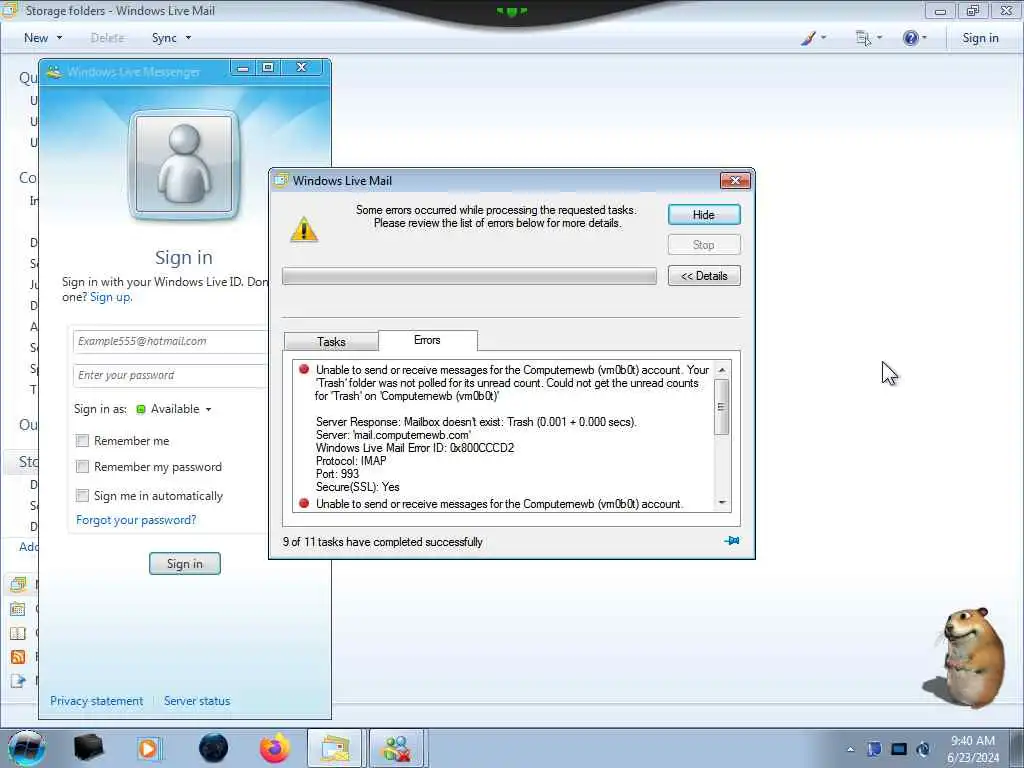1024x768 pixels.
Task: Expand the Menus dropdown arrow
Action: [x=879, y=38]
